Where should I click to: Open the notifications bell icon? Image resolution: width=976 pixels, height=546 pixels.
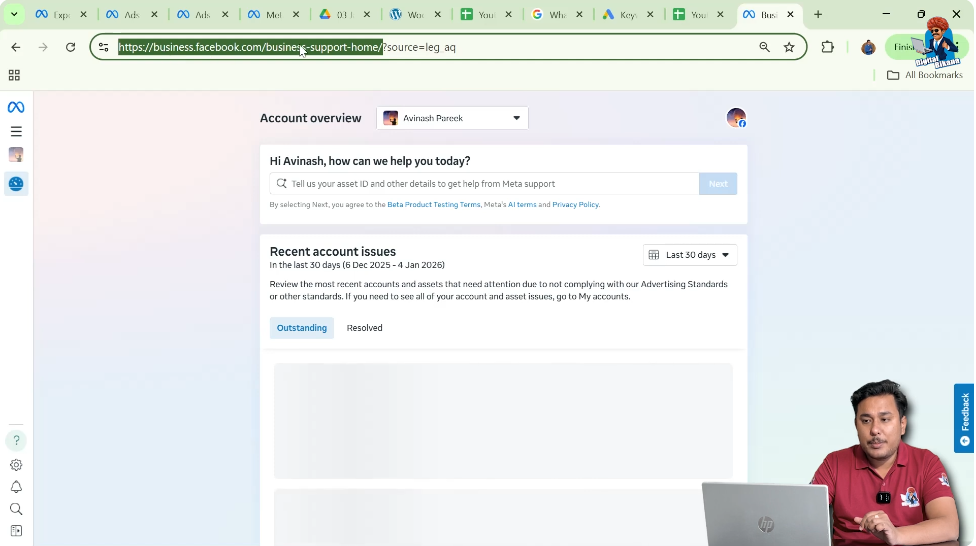coord(16,487)
